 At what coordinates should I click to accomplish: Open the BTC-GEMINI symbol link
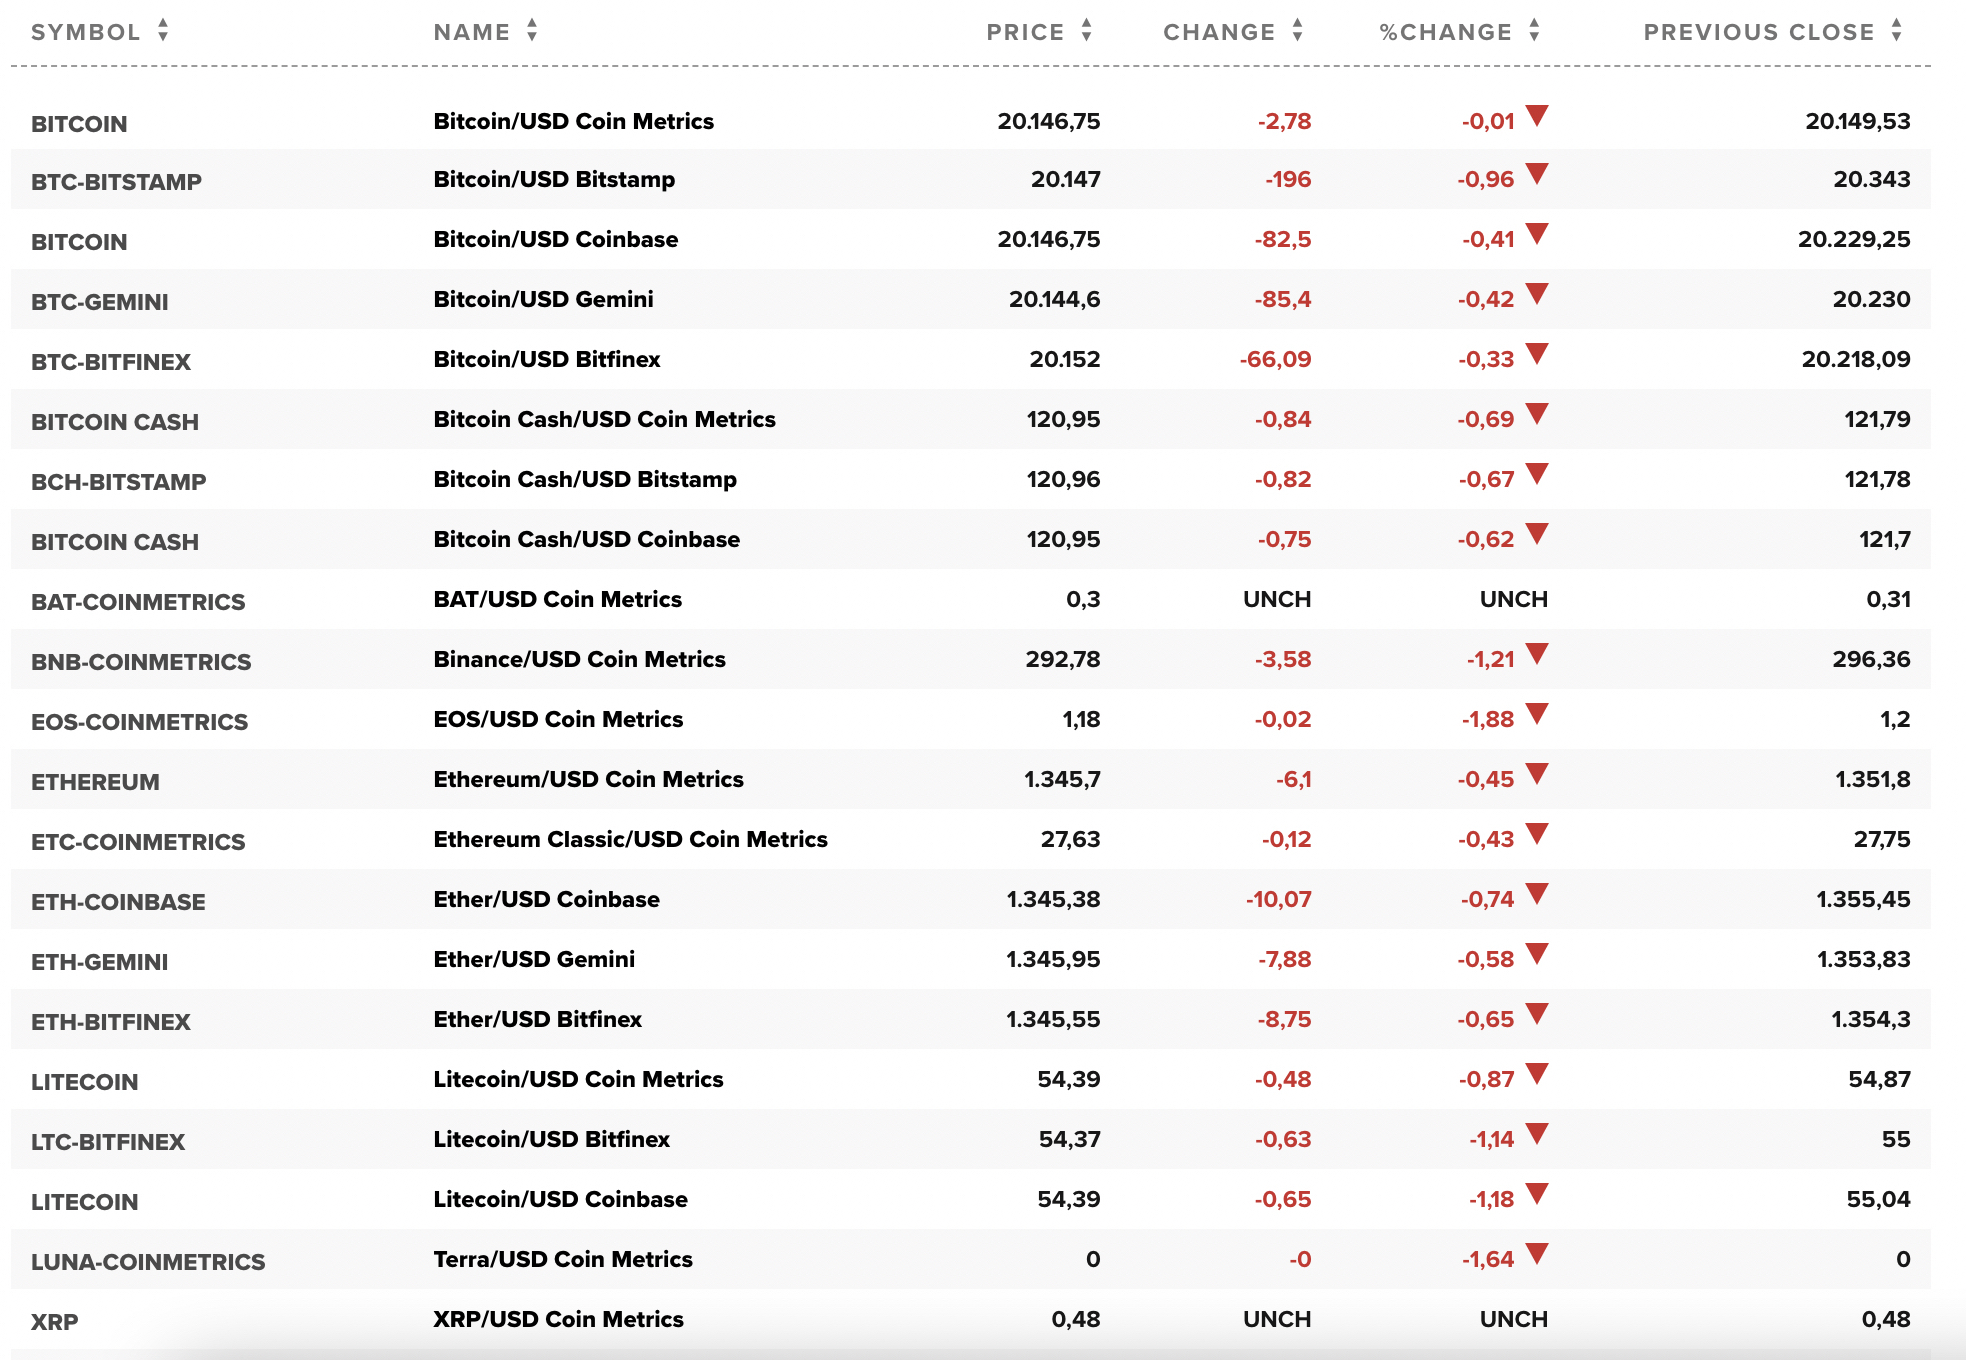click(x=100, y=302)
